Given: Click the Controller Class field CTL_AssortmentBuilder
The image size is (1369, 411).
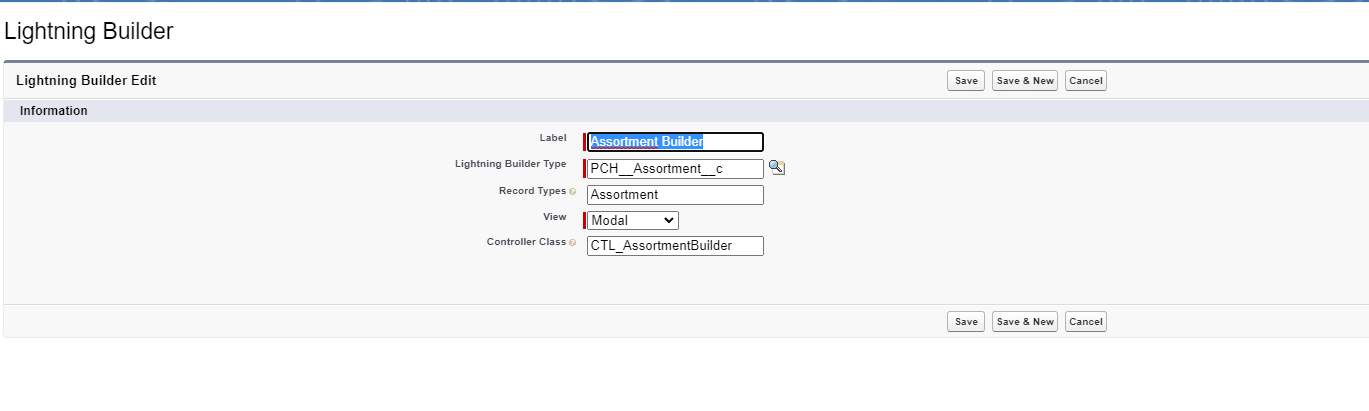Looking at the screenshot, I should 675,246.
